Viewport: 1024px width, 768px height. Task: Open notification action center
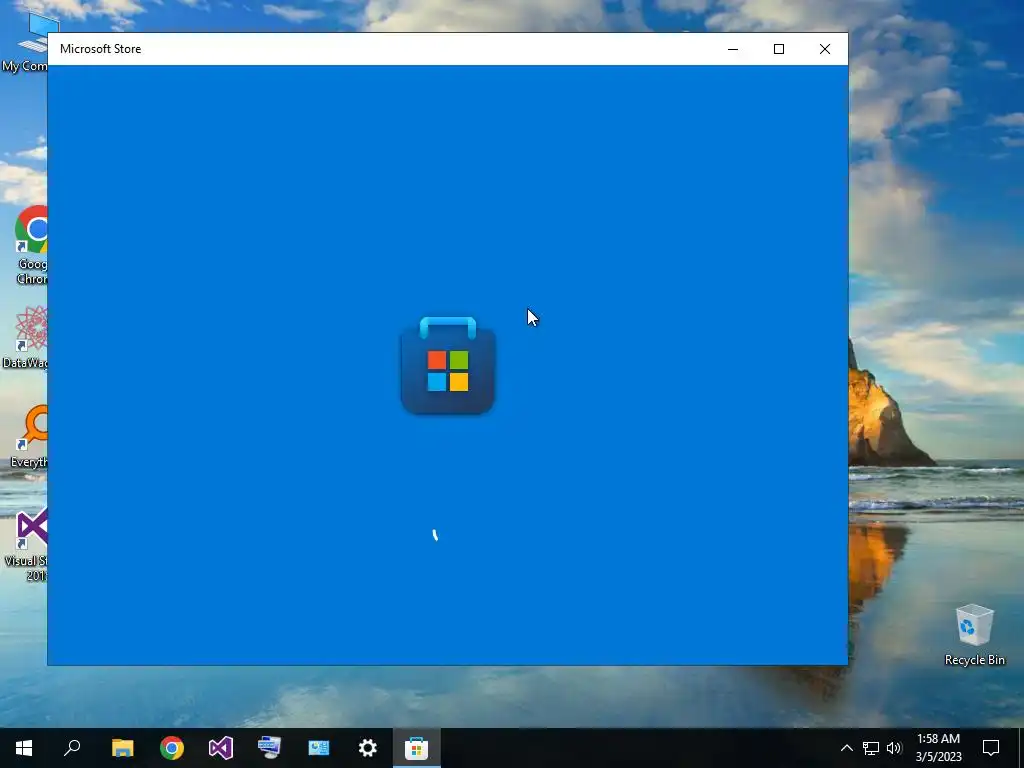(991, 748)
